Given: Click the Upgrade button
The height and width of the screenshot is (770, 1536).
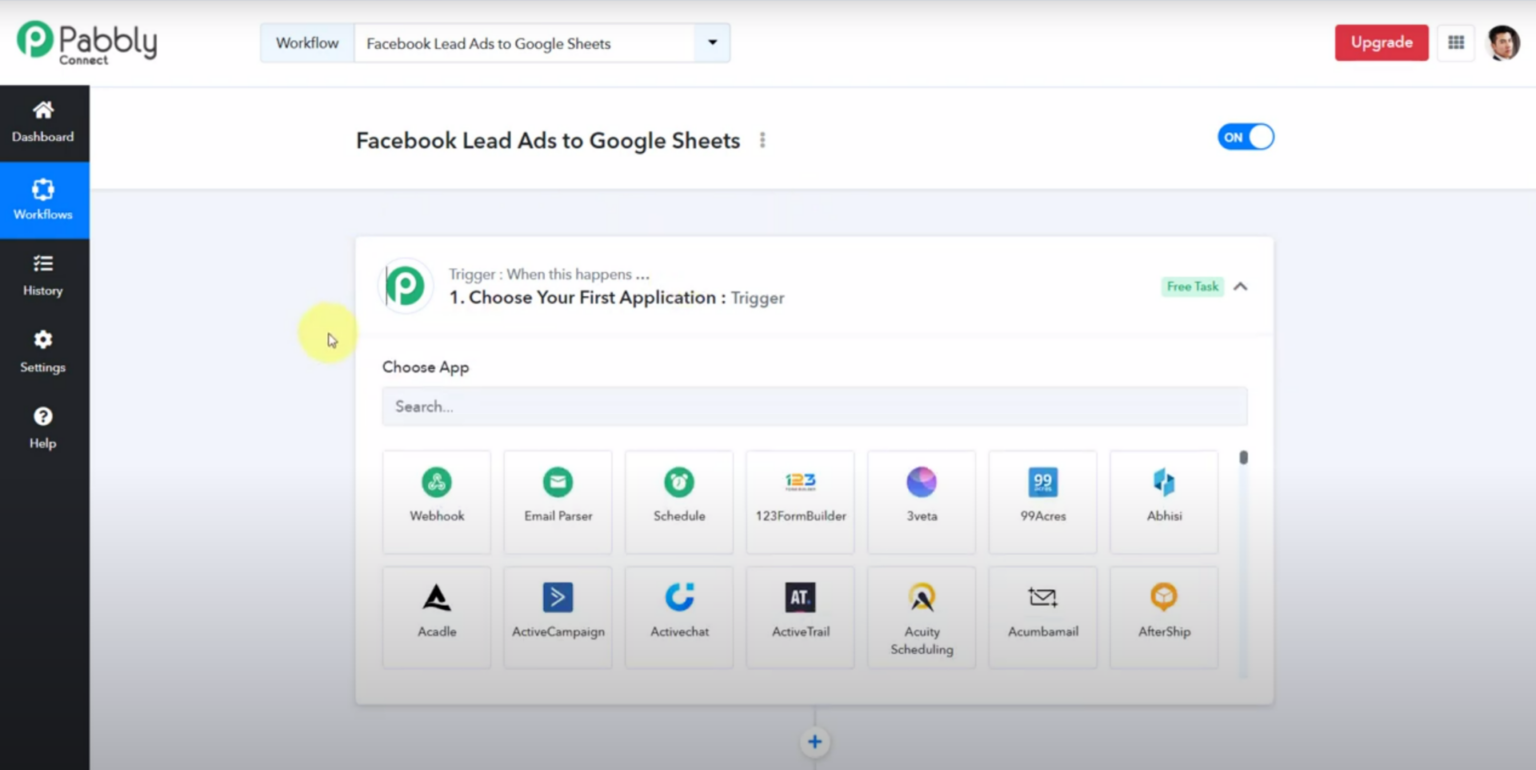Looking at the screenshot, I should (x=1381, y=42).
